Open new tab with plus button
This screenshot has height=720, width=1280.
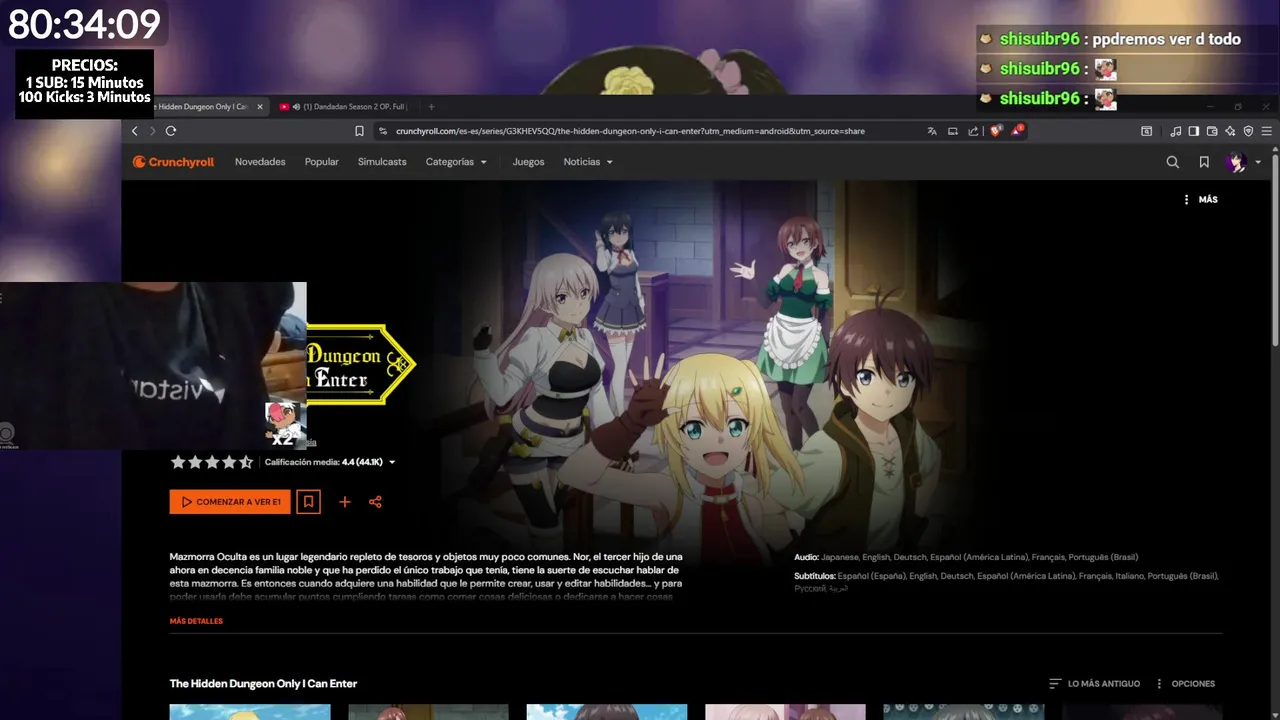point(431,107)
